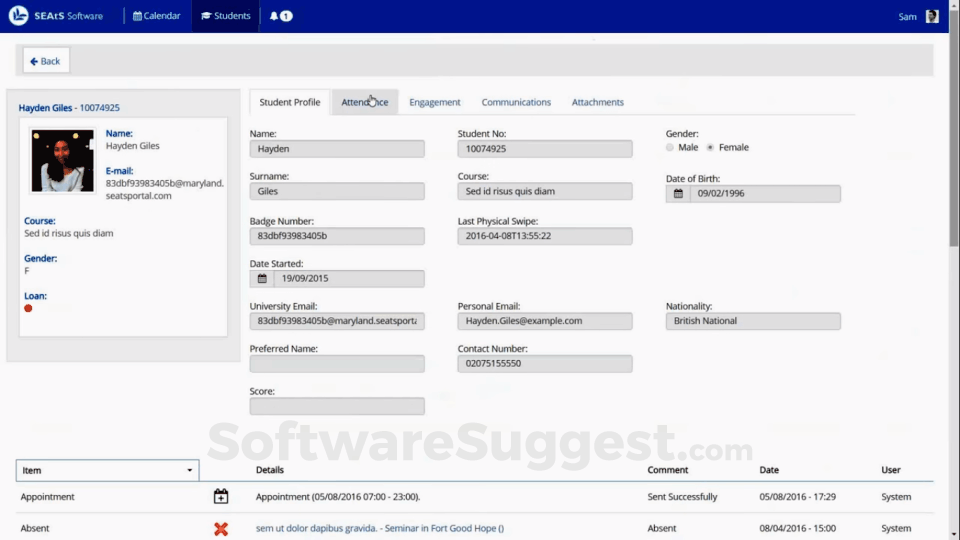Click the SEAtS Software logo
The height and width of the screenshot is (540, 960).
56,15
